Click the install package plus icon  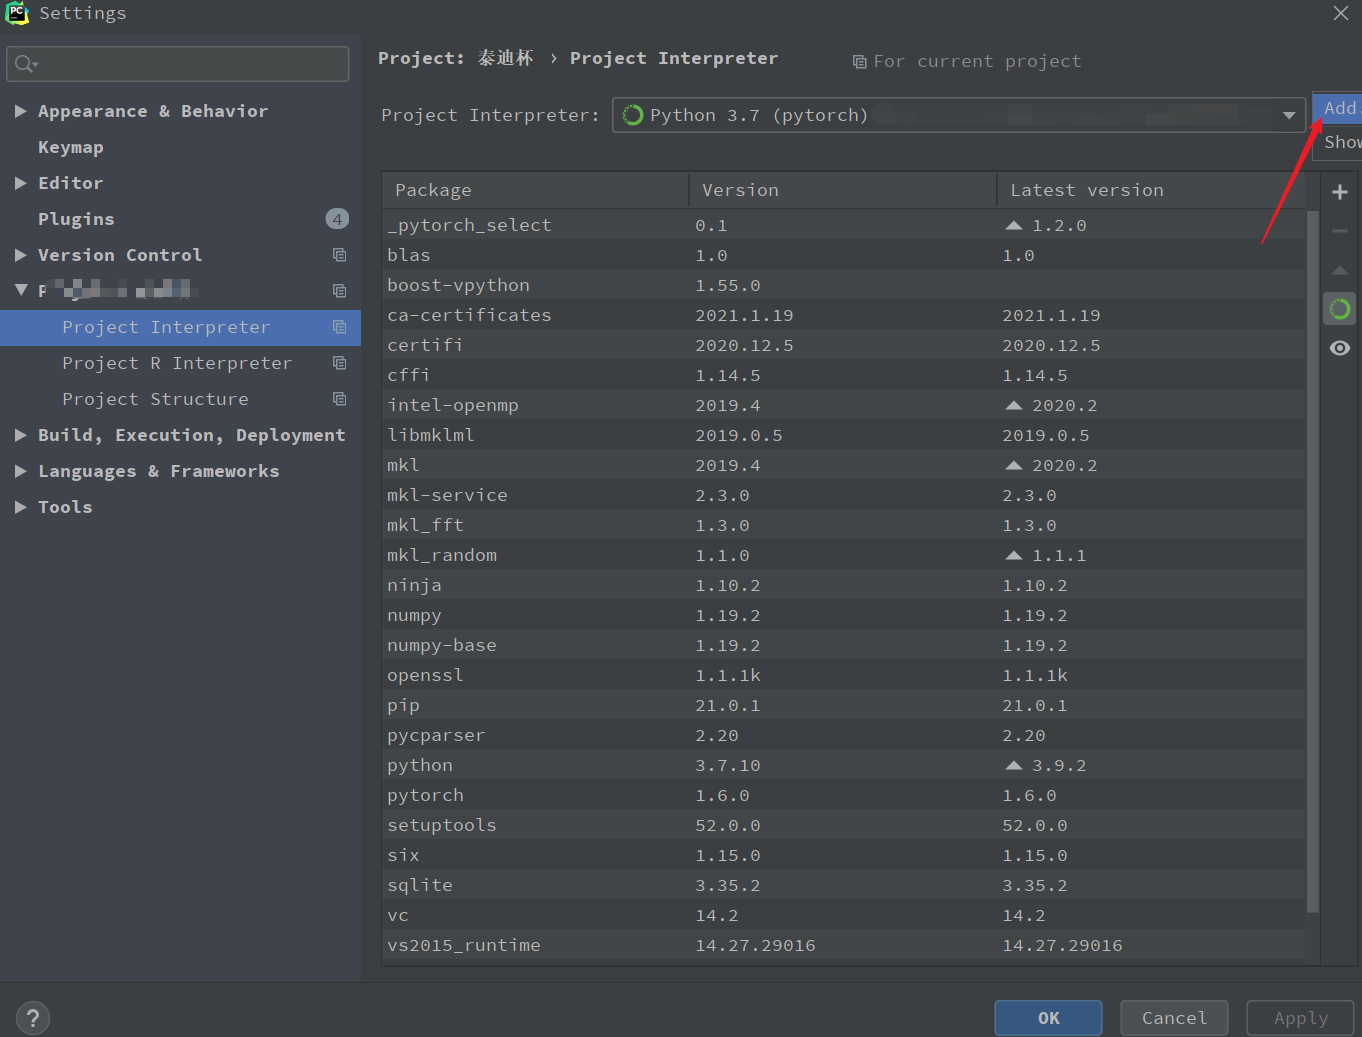pos(1340,192)
